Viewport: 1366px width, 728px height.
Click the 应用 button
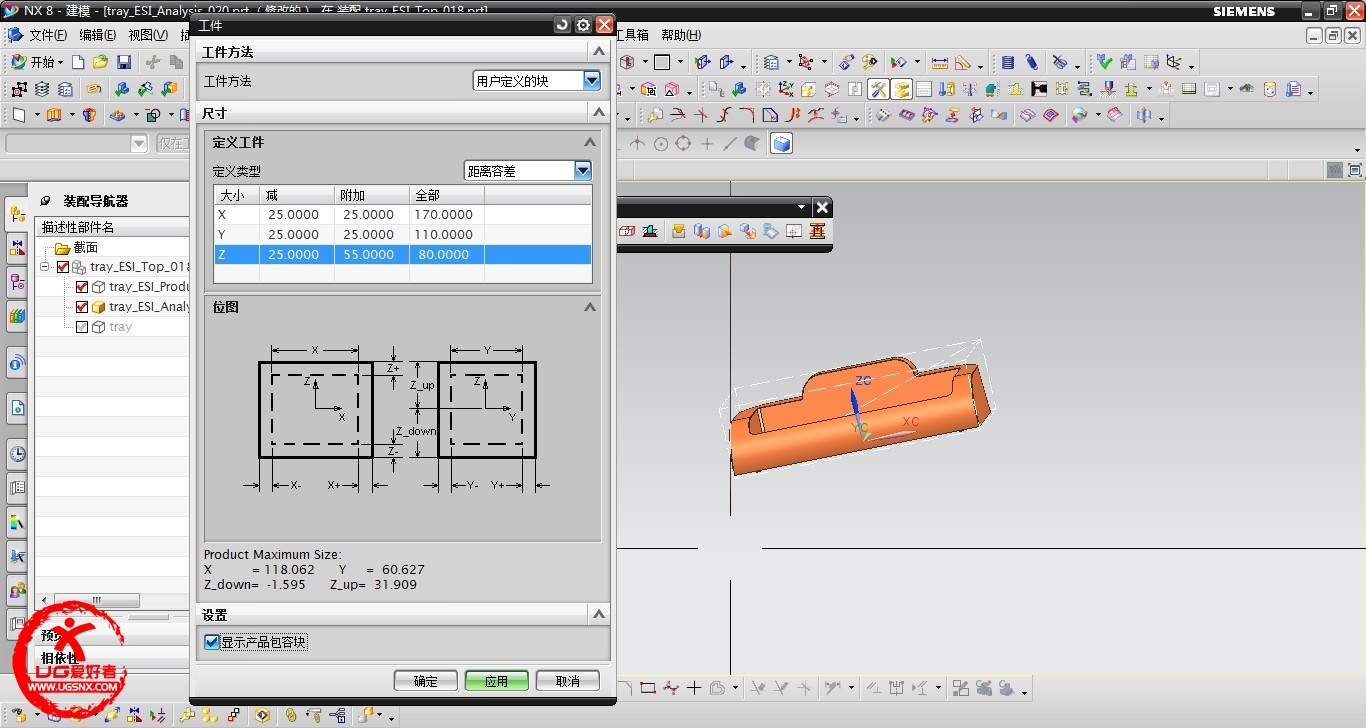[496, 681]
